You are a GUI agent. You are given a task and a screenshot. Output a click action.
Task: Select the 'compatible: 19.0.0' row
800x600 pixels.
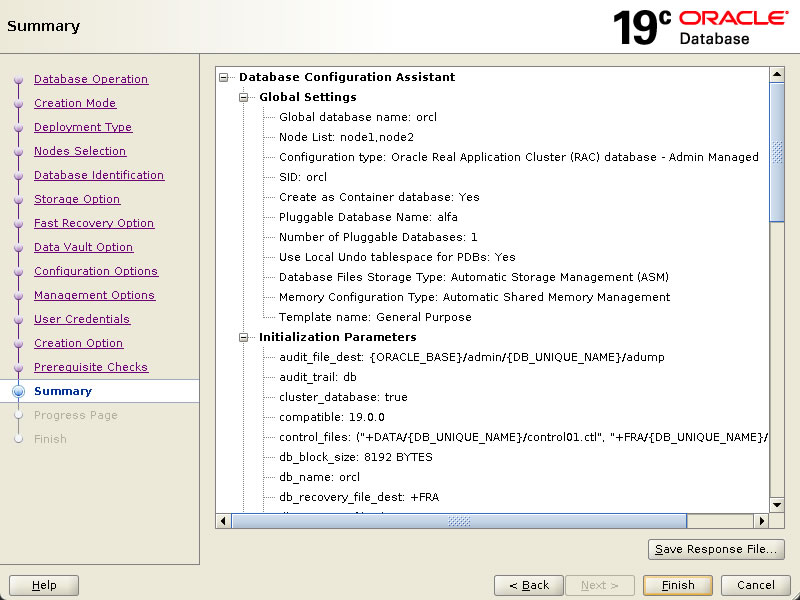pos(332,417)
